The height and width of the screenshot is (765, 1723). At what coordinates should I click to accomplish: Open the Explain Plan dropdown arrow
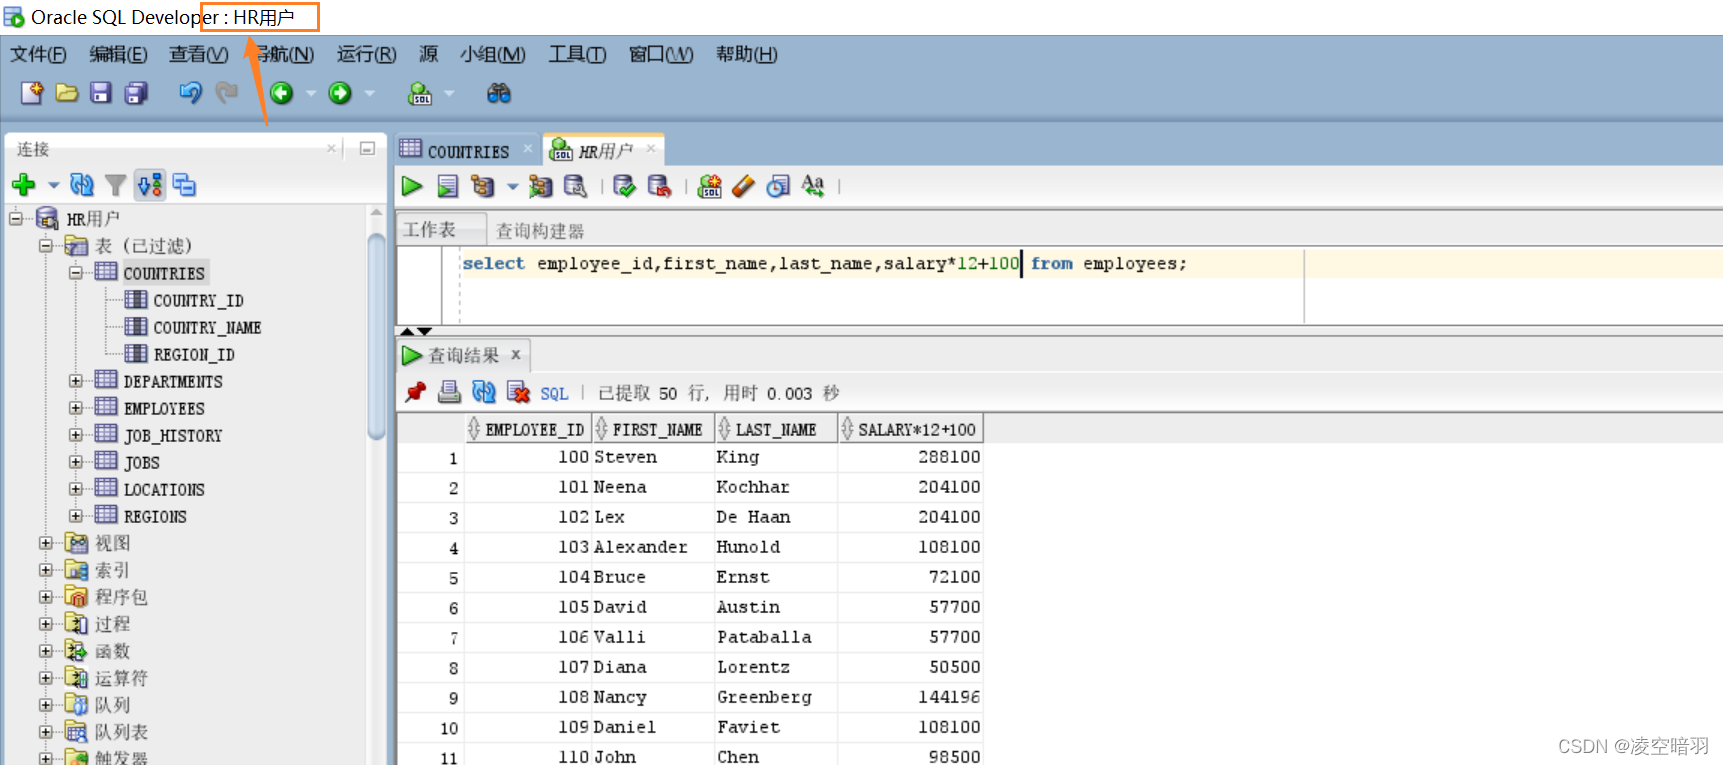512,187
